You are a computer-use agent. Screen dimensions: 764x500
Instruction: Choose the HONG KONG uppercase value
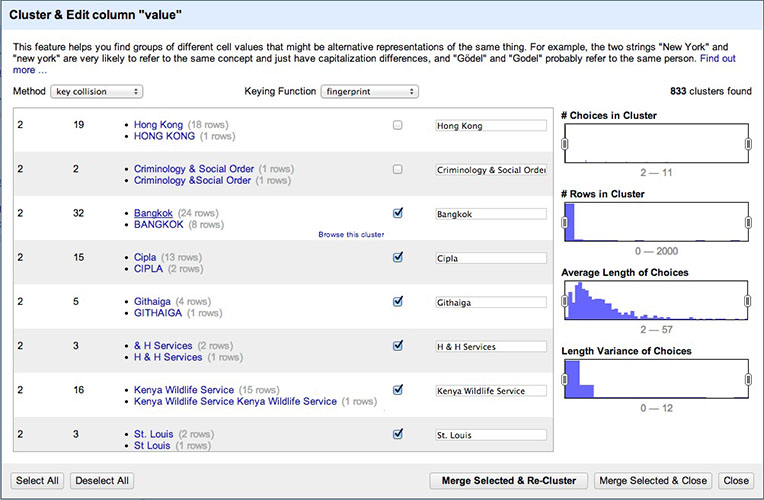click(x=165, y=136)
